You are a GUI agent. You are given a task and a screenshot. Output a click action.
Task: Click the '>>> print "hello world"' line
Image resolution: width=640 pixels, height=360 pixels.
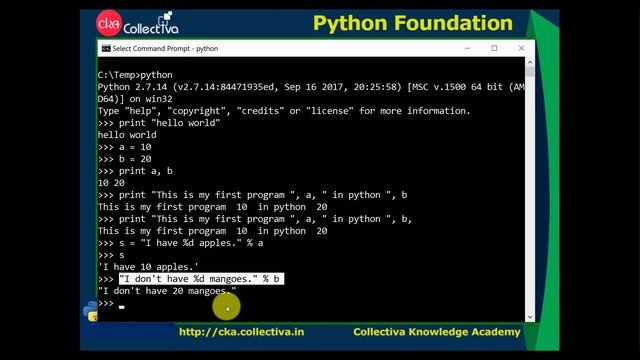[x=159, y=123]
